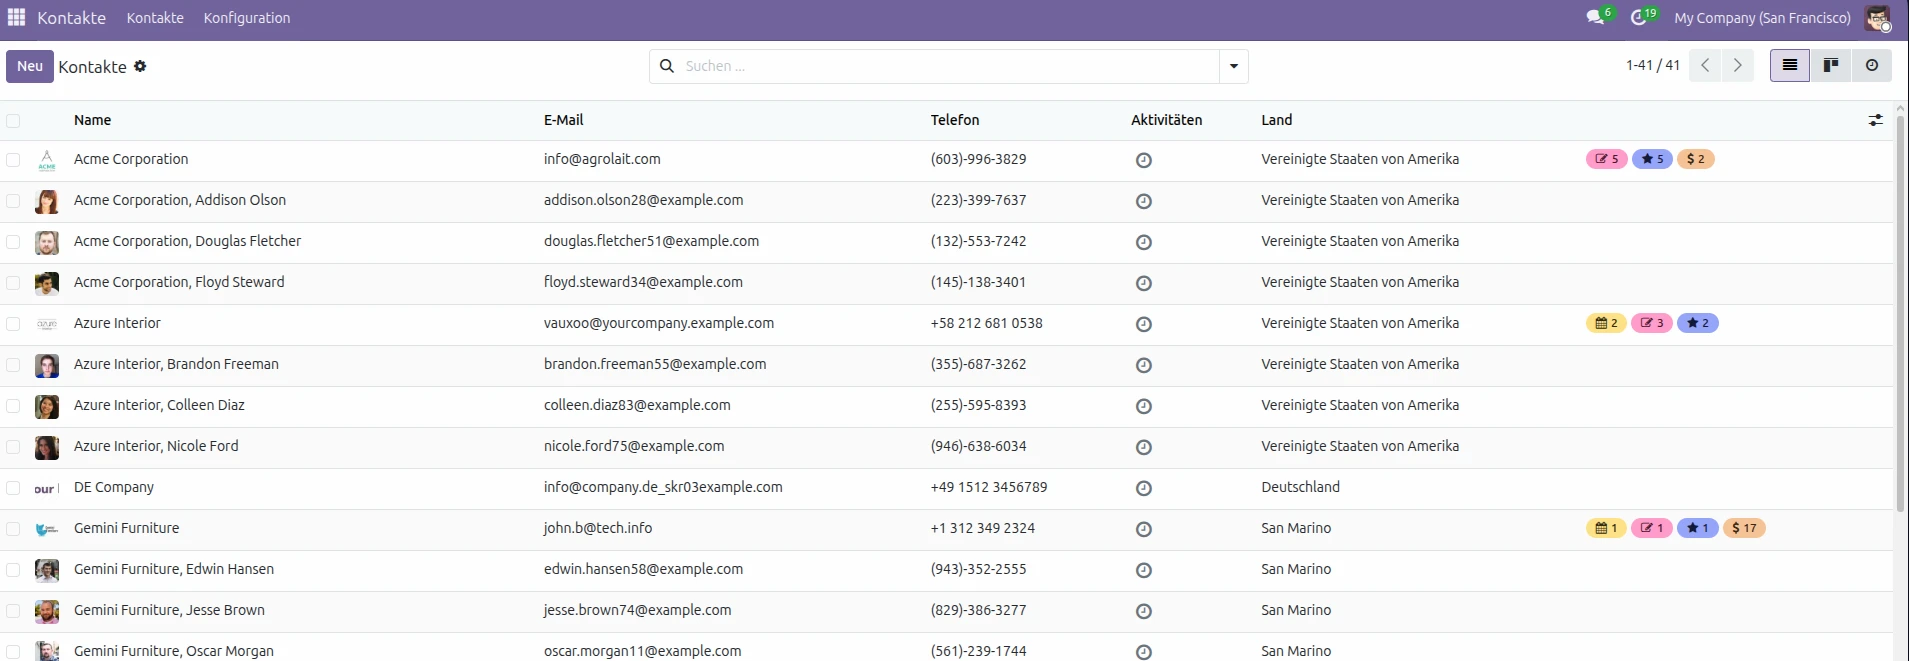Click the 1-41 / 41 pager counter
The image size is (1909, 661).
pos(1653,65)
